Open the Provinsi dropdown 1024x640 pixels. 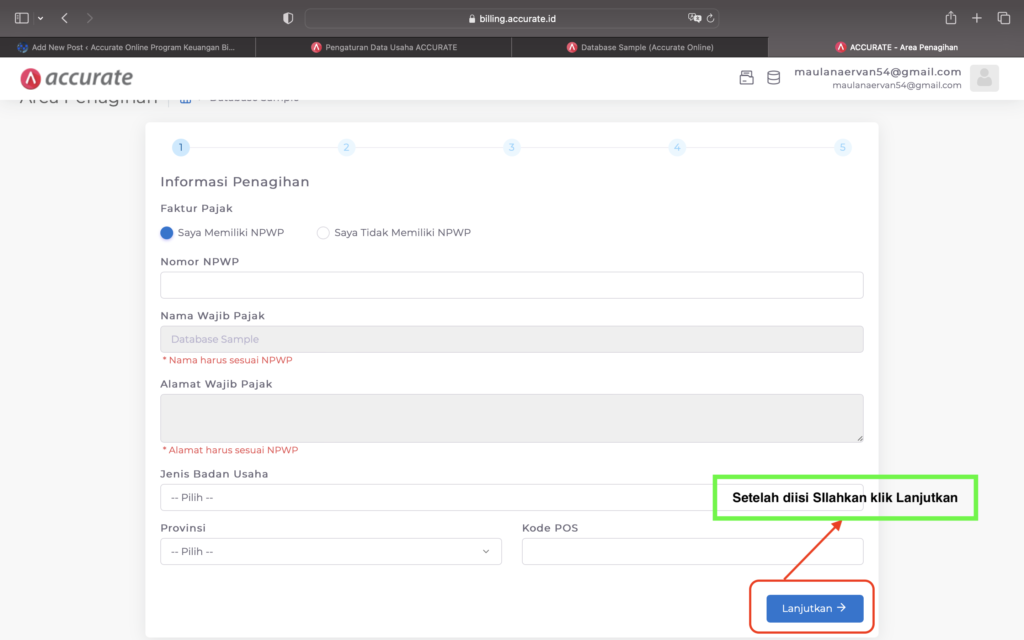(x=331, y=551)
